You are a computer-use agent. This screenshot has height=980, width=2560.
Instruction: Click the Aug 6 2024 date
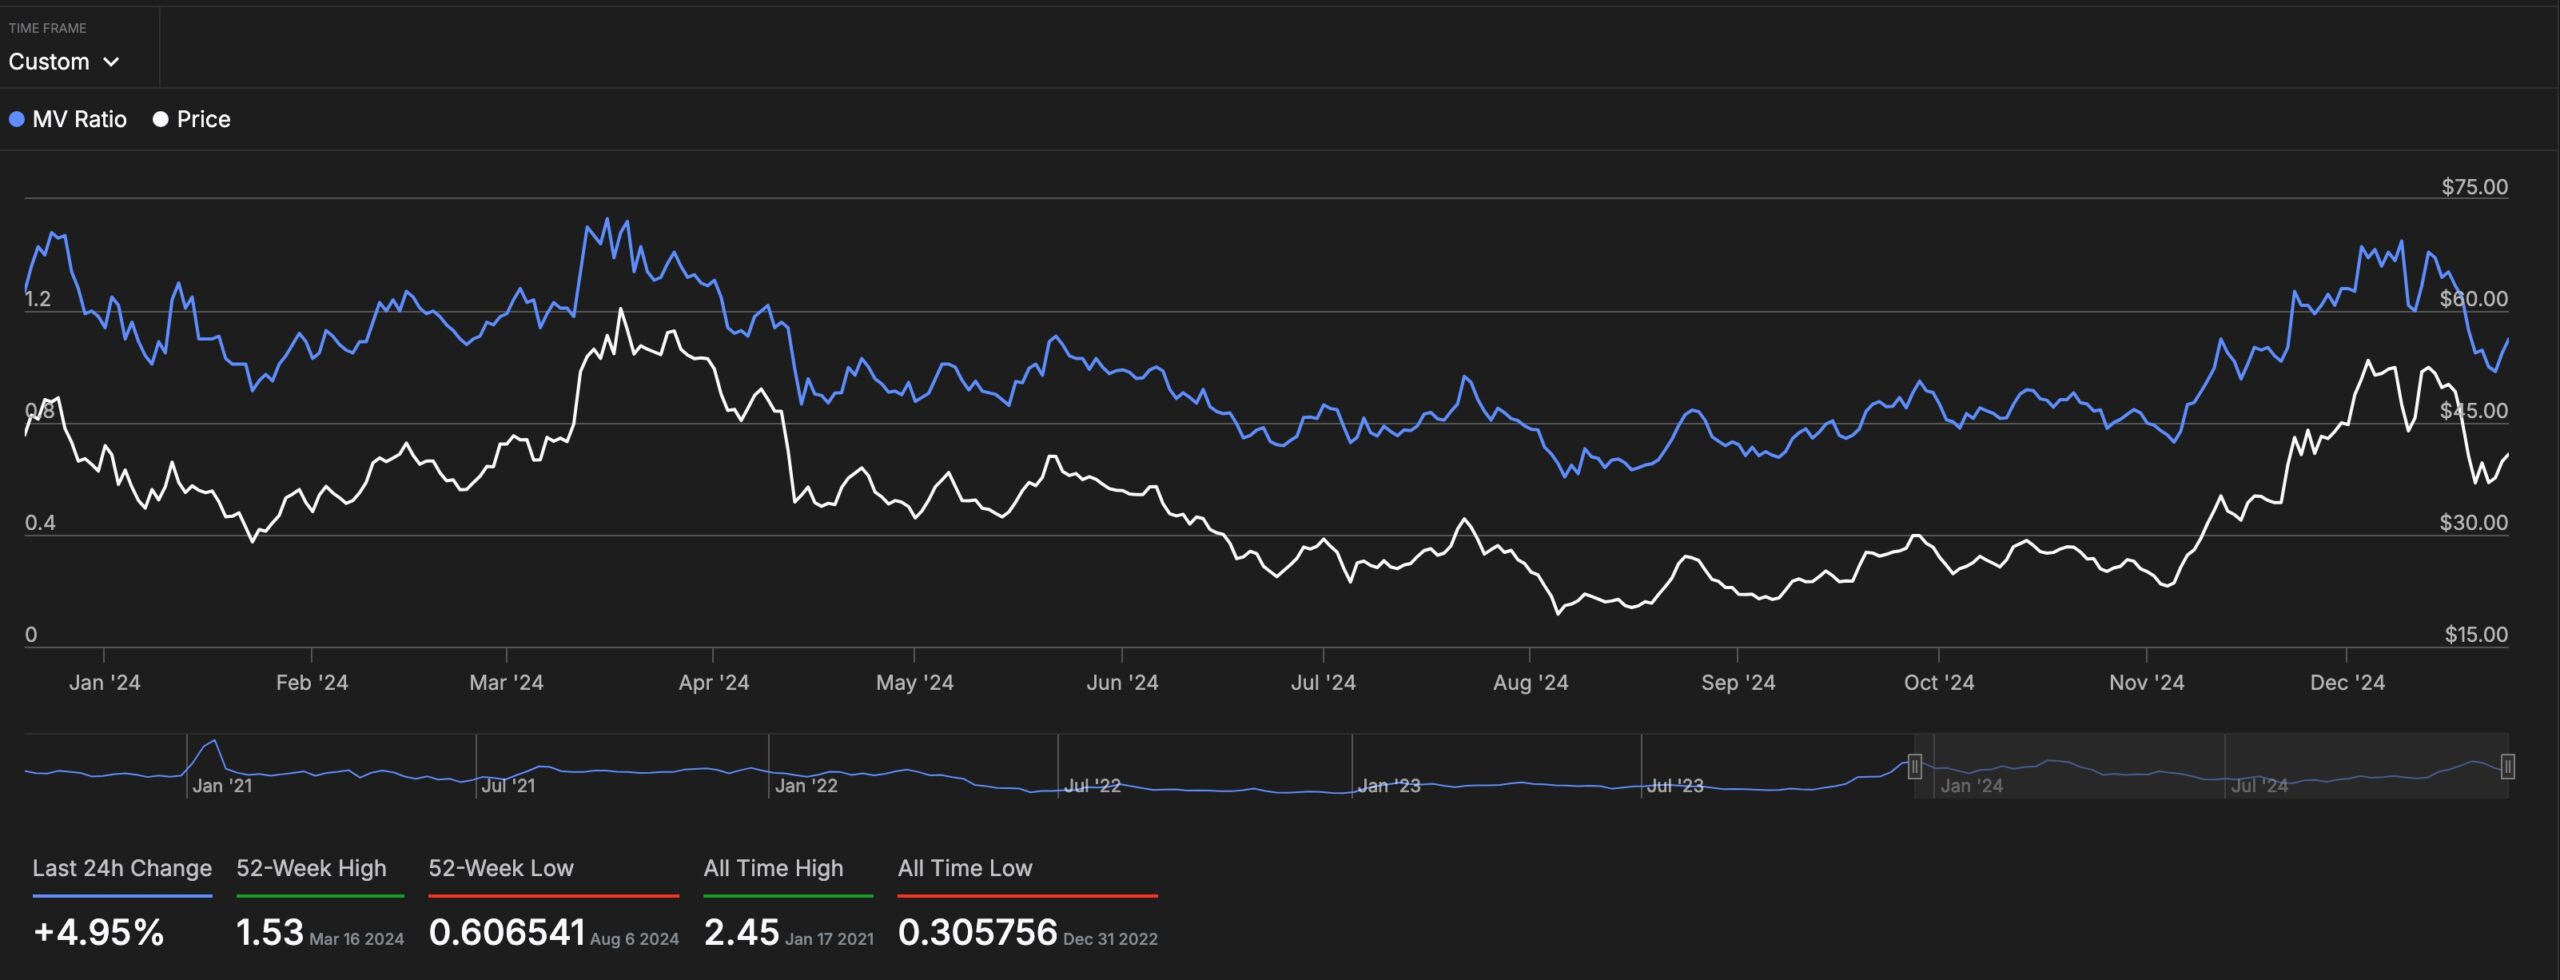tap(634, 939)
